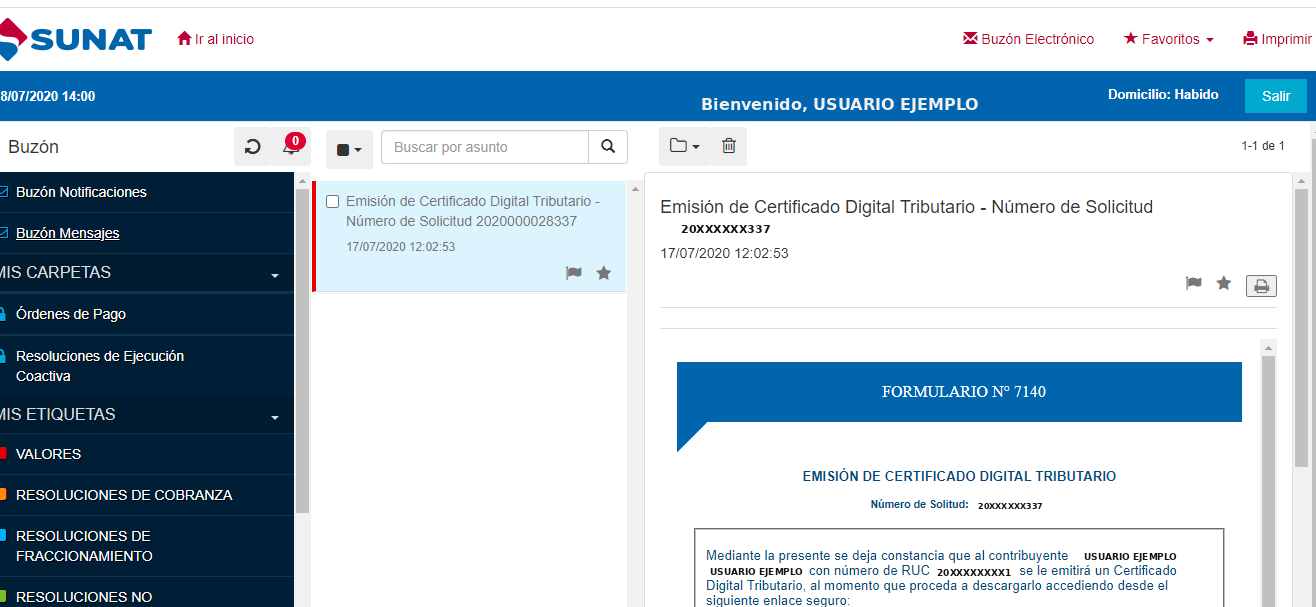
Task: Select the VALORES label
Action: tap(48, 454)
